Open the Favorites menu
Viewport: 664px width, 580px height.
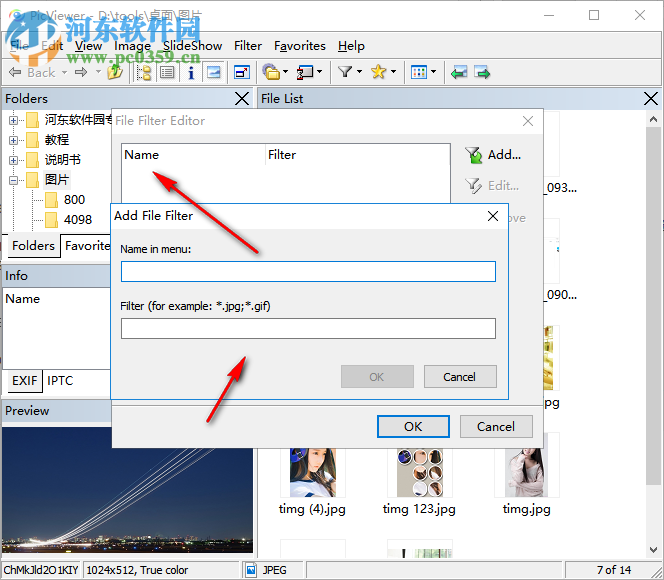[x=300, y=46]
